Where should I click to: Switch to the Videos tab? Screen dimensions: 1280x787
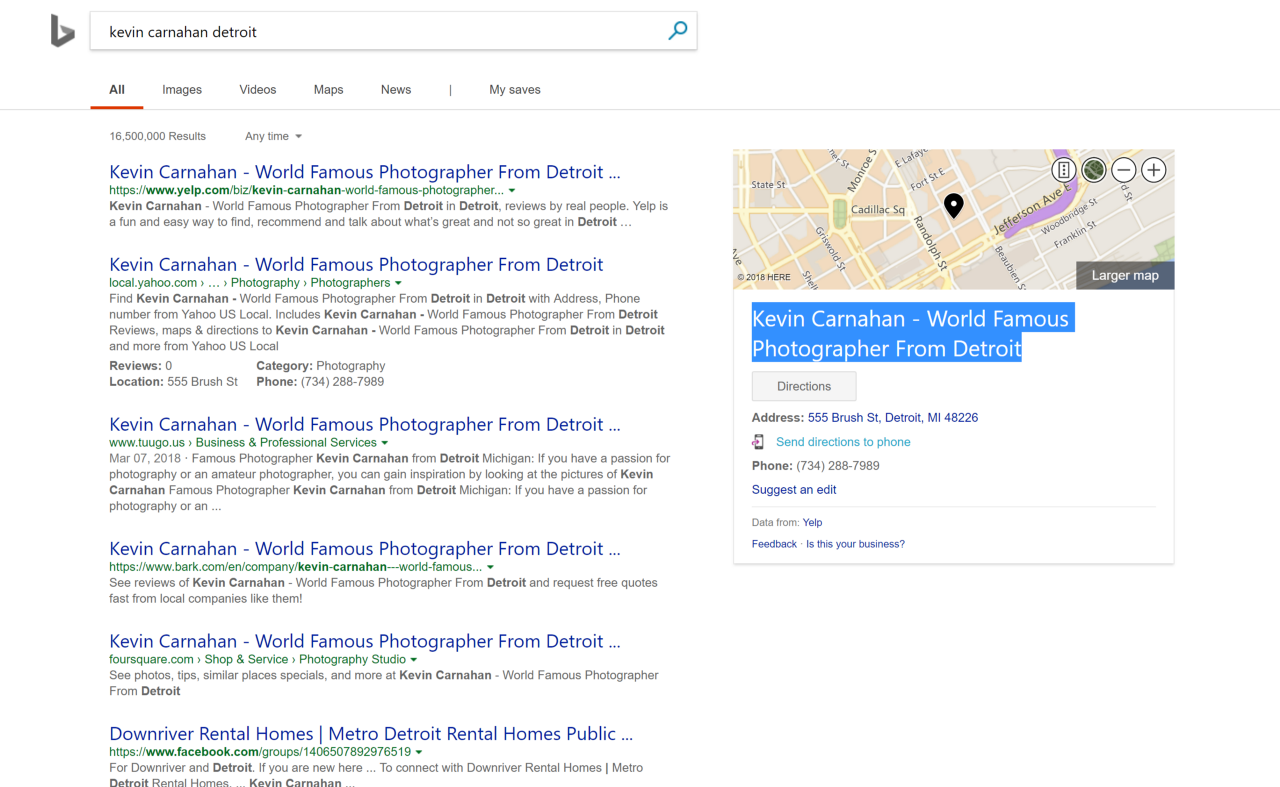tap(258, 90)
